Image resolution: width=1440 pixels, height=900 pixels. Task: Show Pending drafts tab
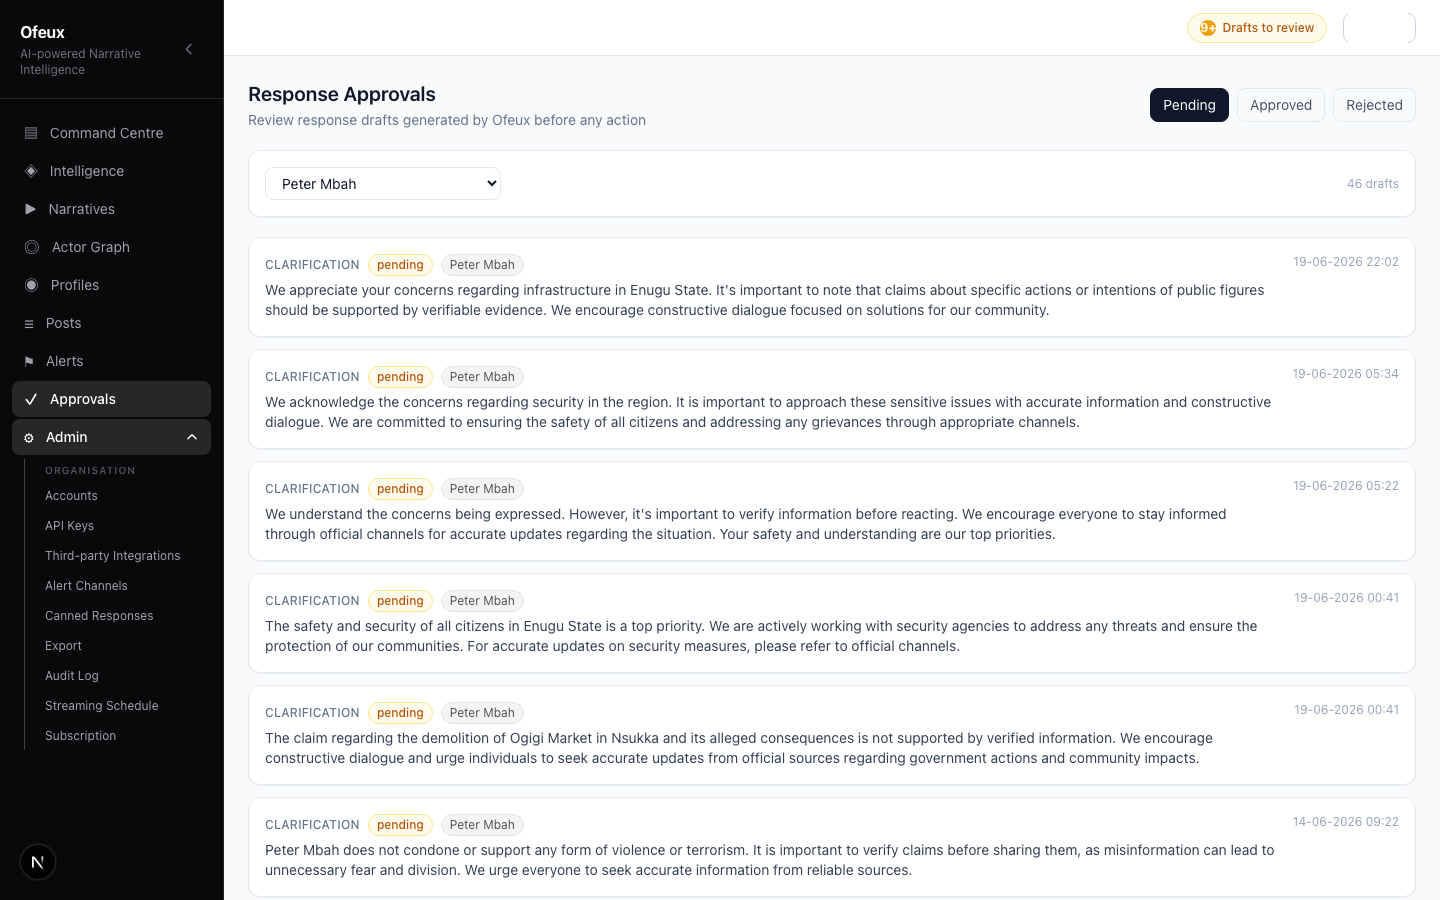click(1189, 105)
